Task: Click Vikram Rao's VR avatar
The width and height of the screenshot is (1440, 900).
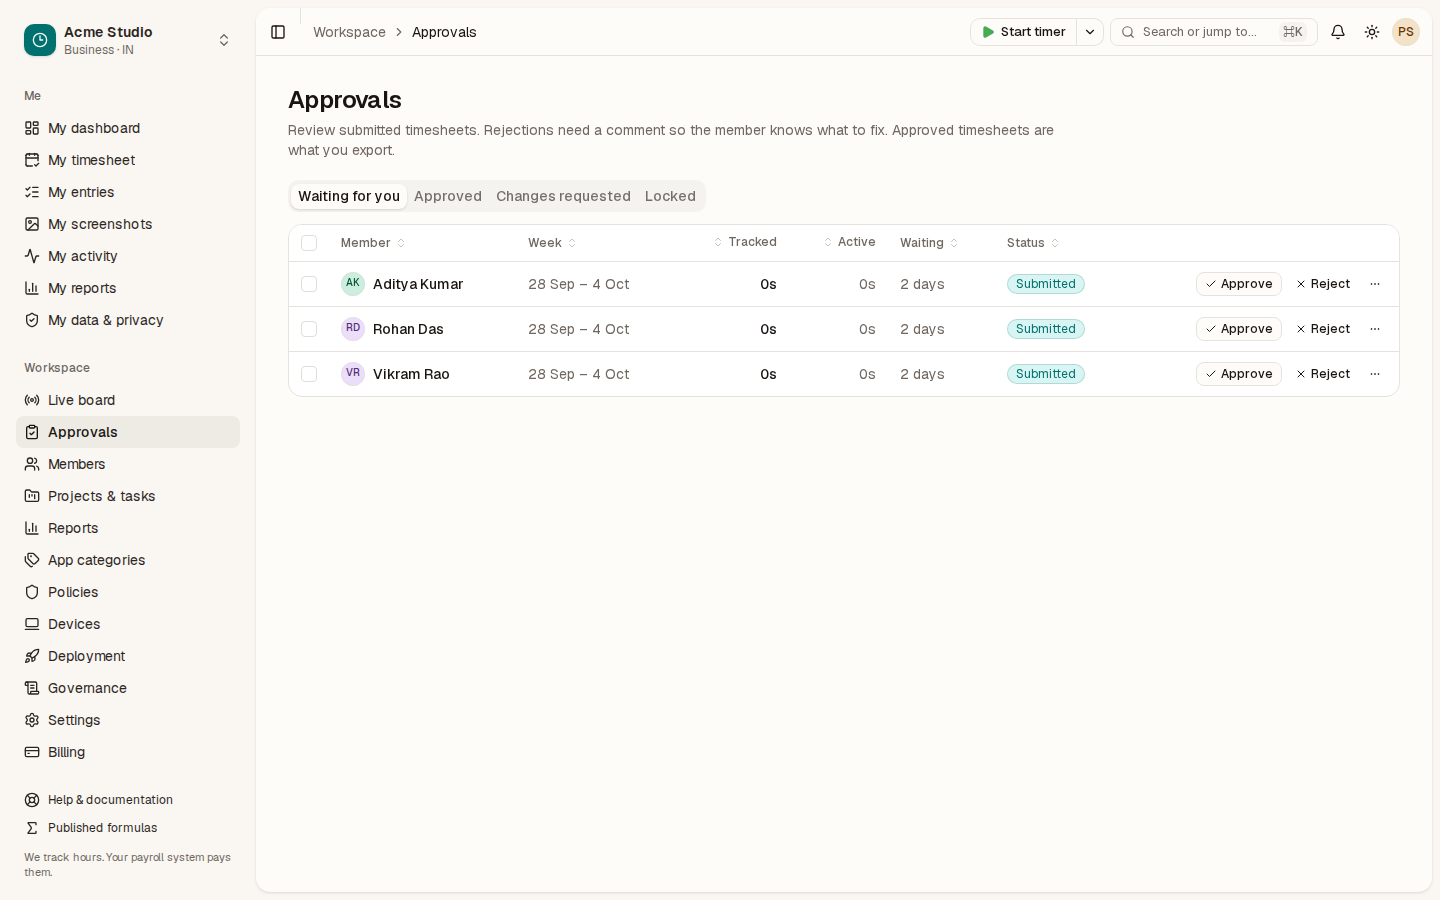Action: (x=353, y=374)
